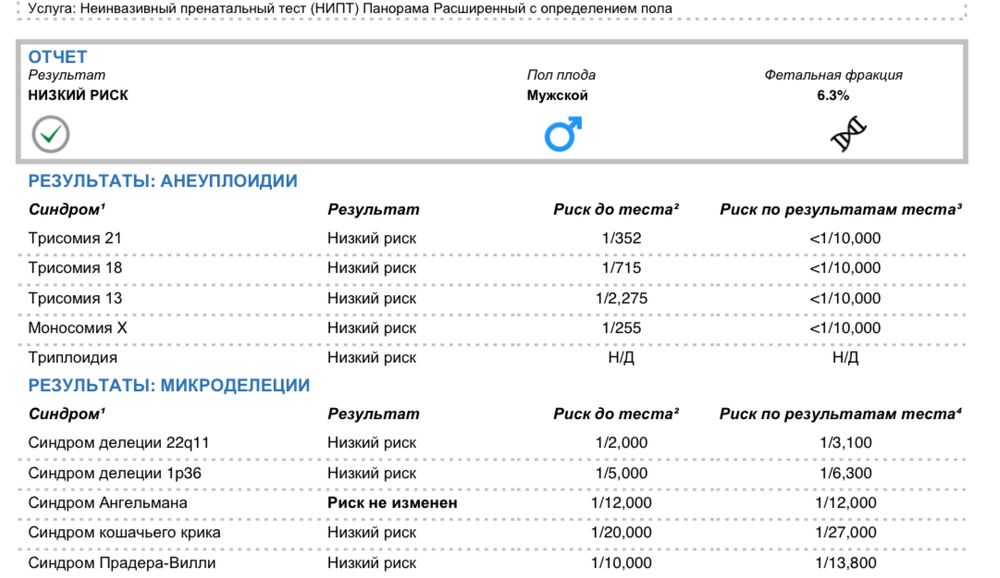
Task: Click the 1/6,300 post-test risk value
Action: pos(846,473)
